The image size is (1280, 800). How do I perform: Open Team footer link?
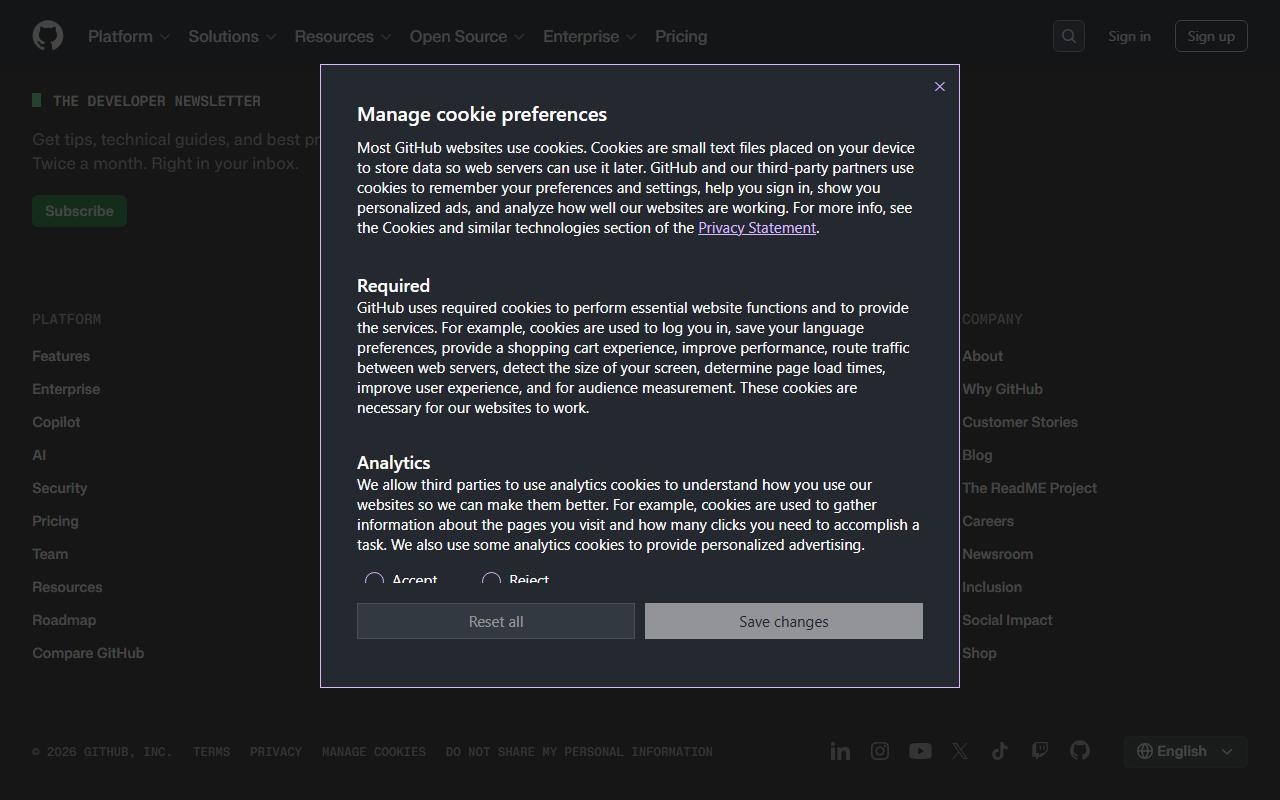[50, 554]
